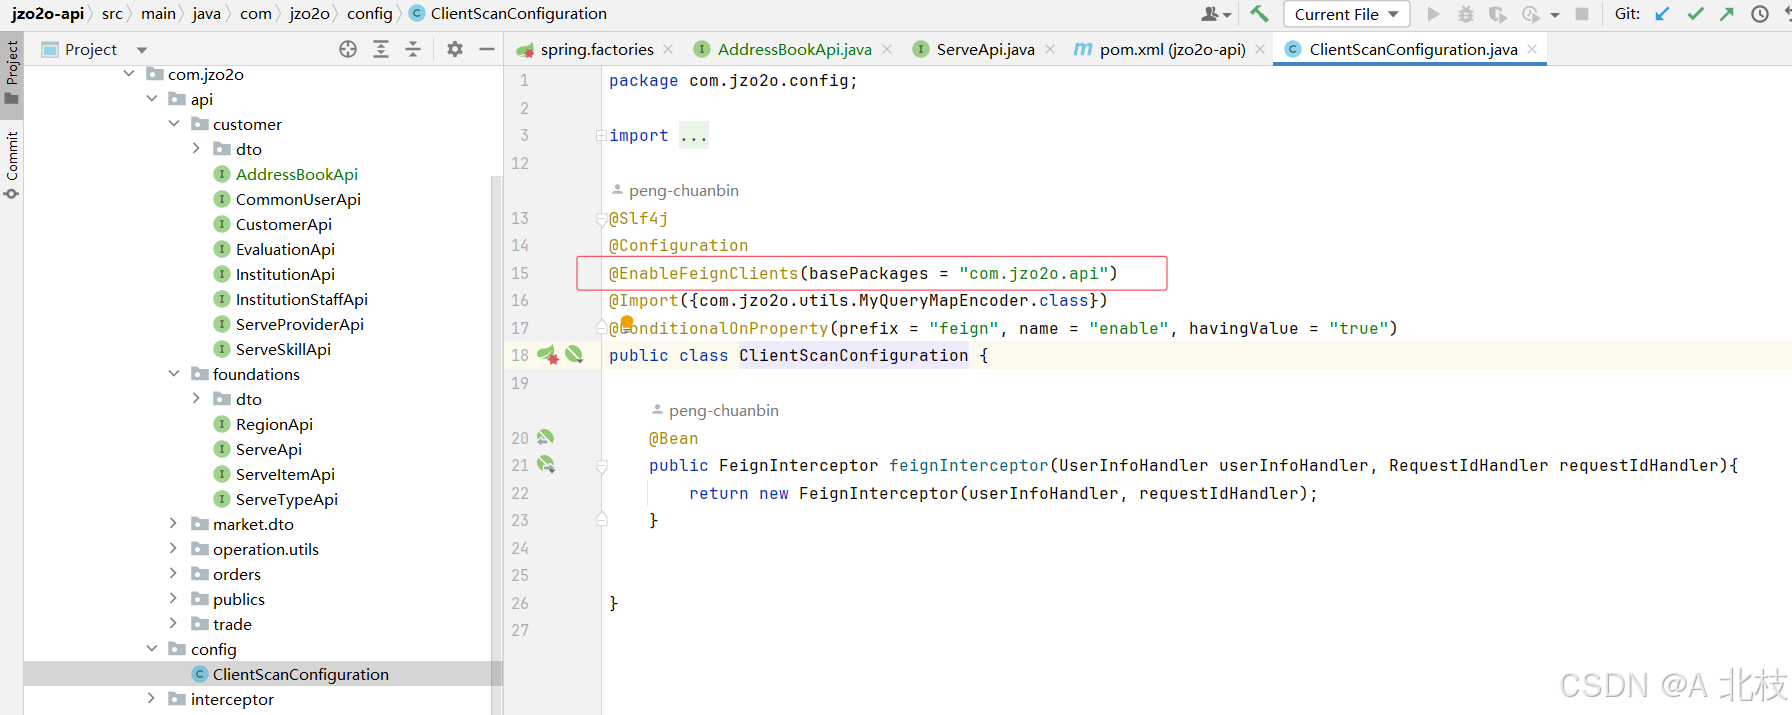The width and height of the screenshot is (1792, 715).
Task: Select opened file using the crosshair icon
Action: click(348, 49)
